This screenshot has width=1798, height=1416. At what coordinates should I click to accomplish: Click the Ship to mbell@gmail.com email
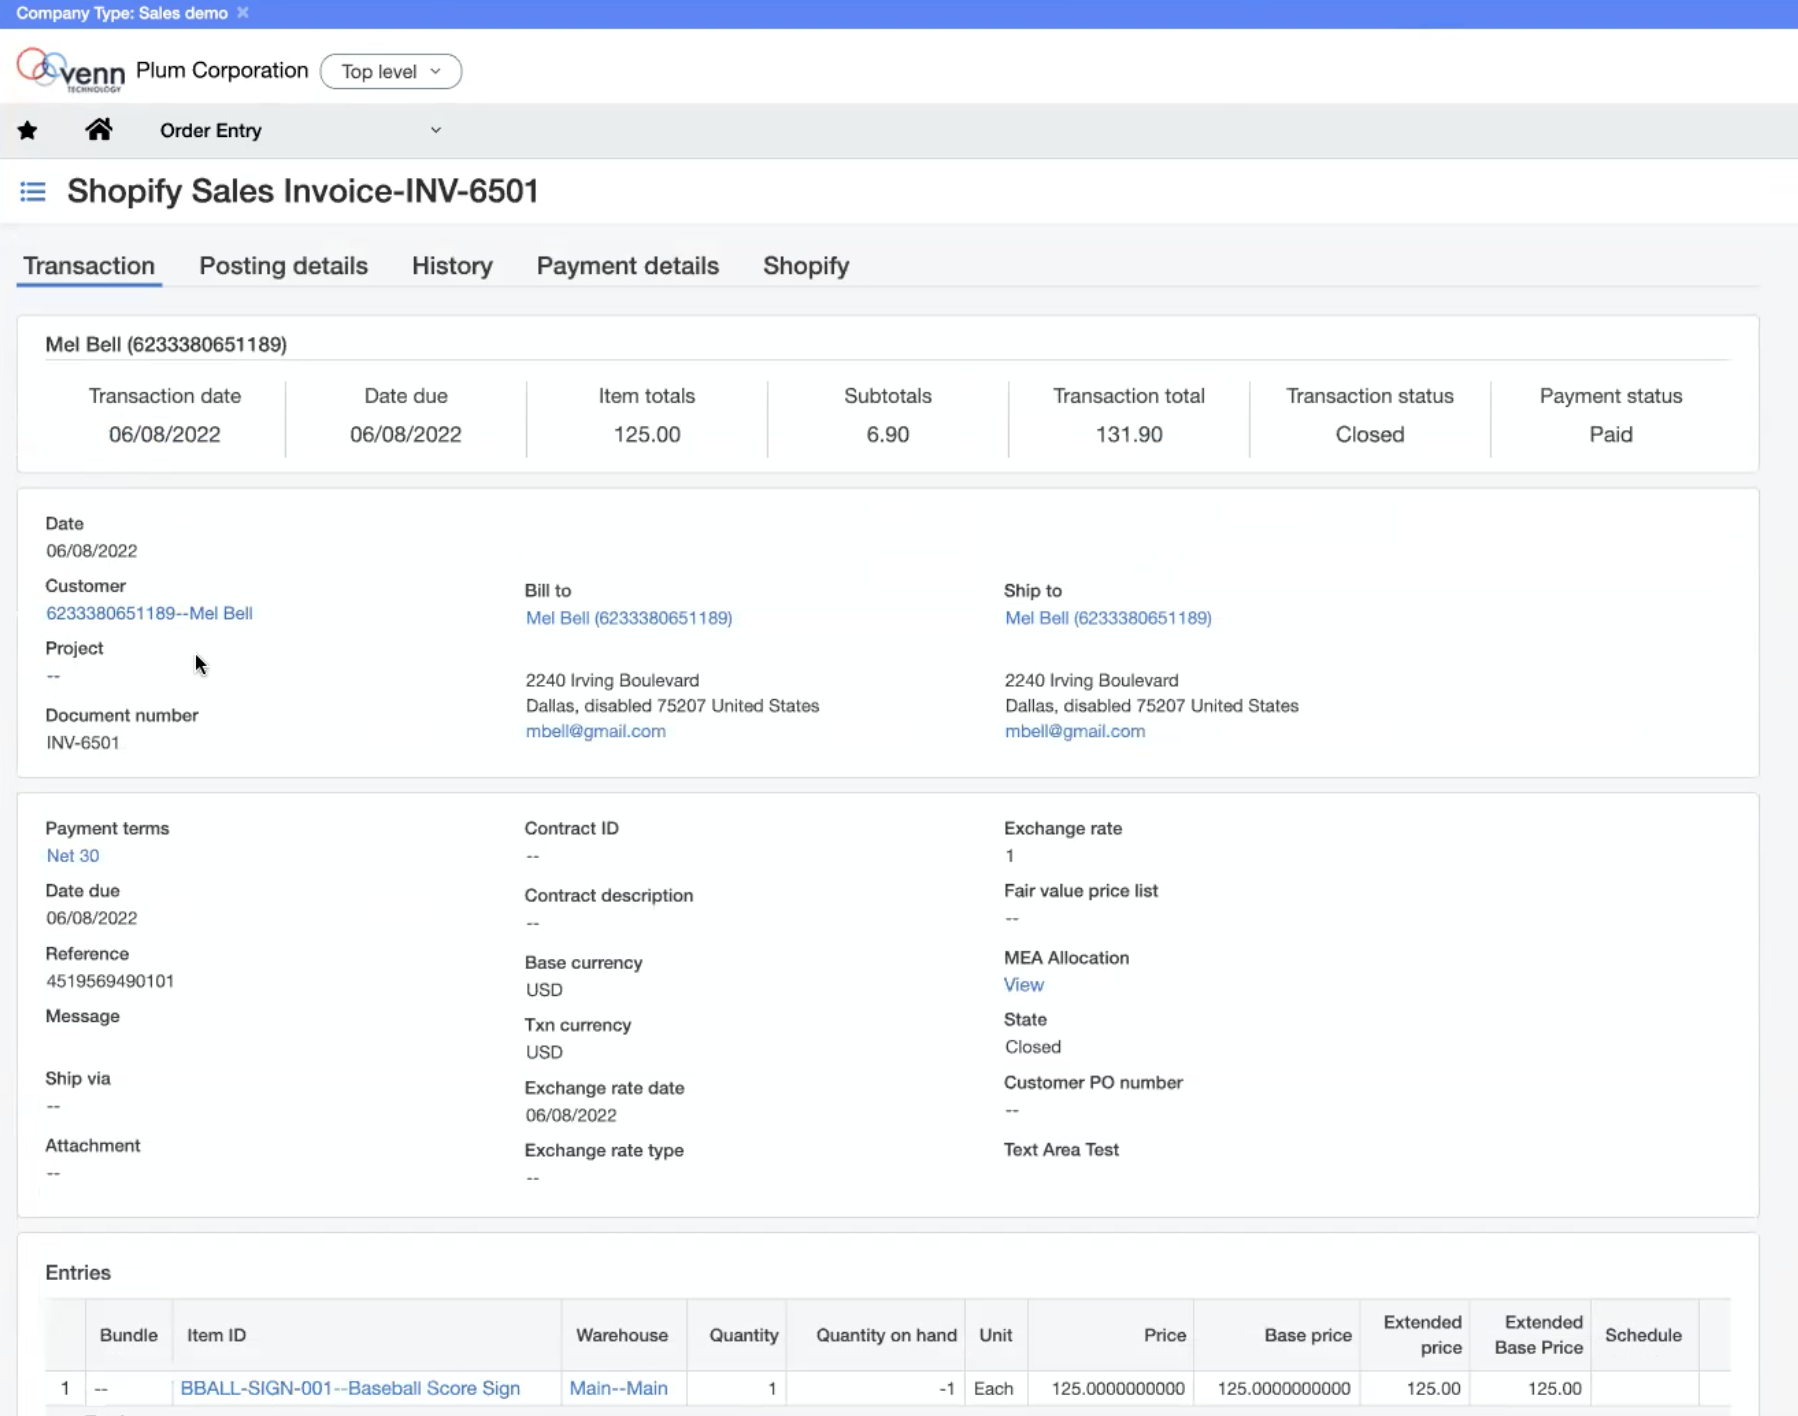[x=1075, y=731]
